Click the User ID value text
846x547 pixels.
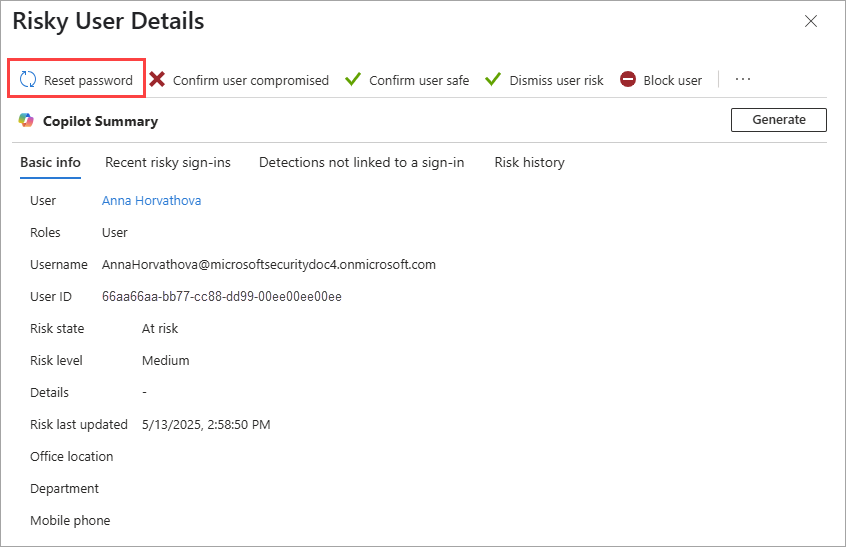tap(222, 297)
